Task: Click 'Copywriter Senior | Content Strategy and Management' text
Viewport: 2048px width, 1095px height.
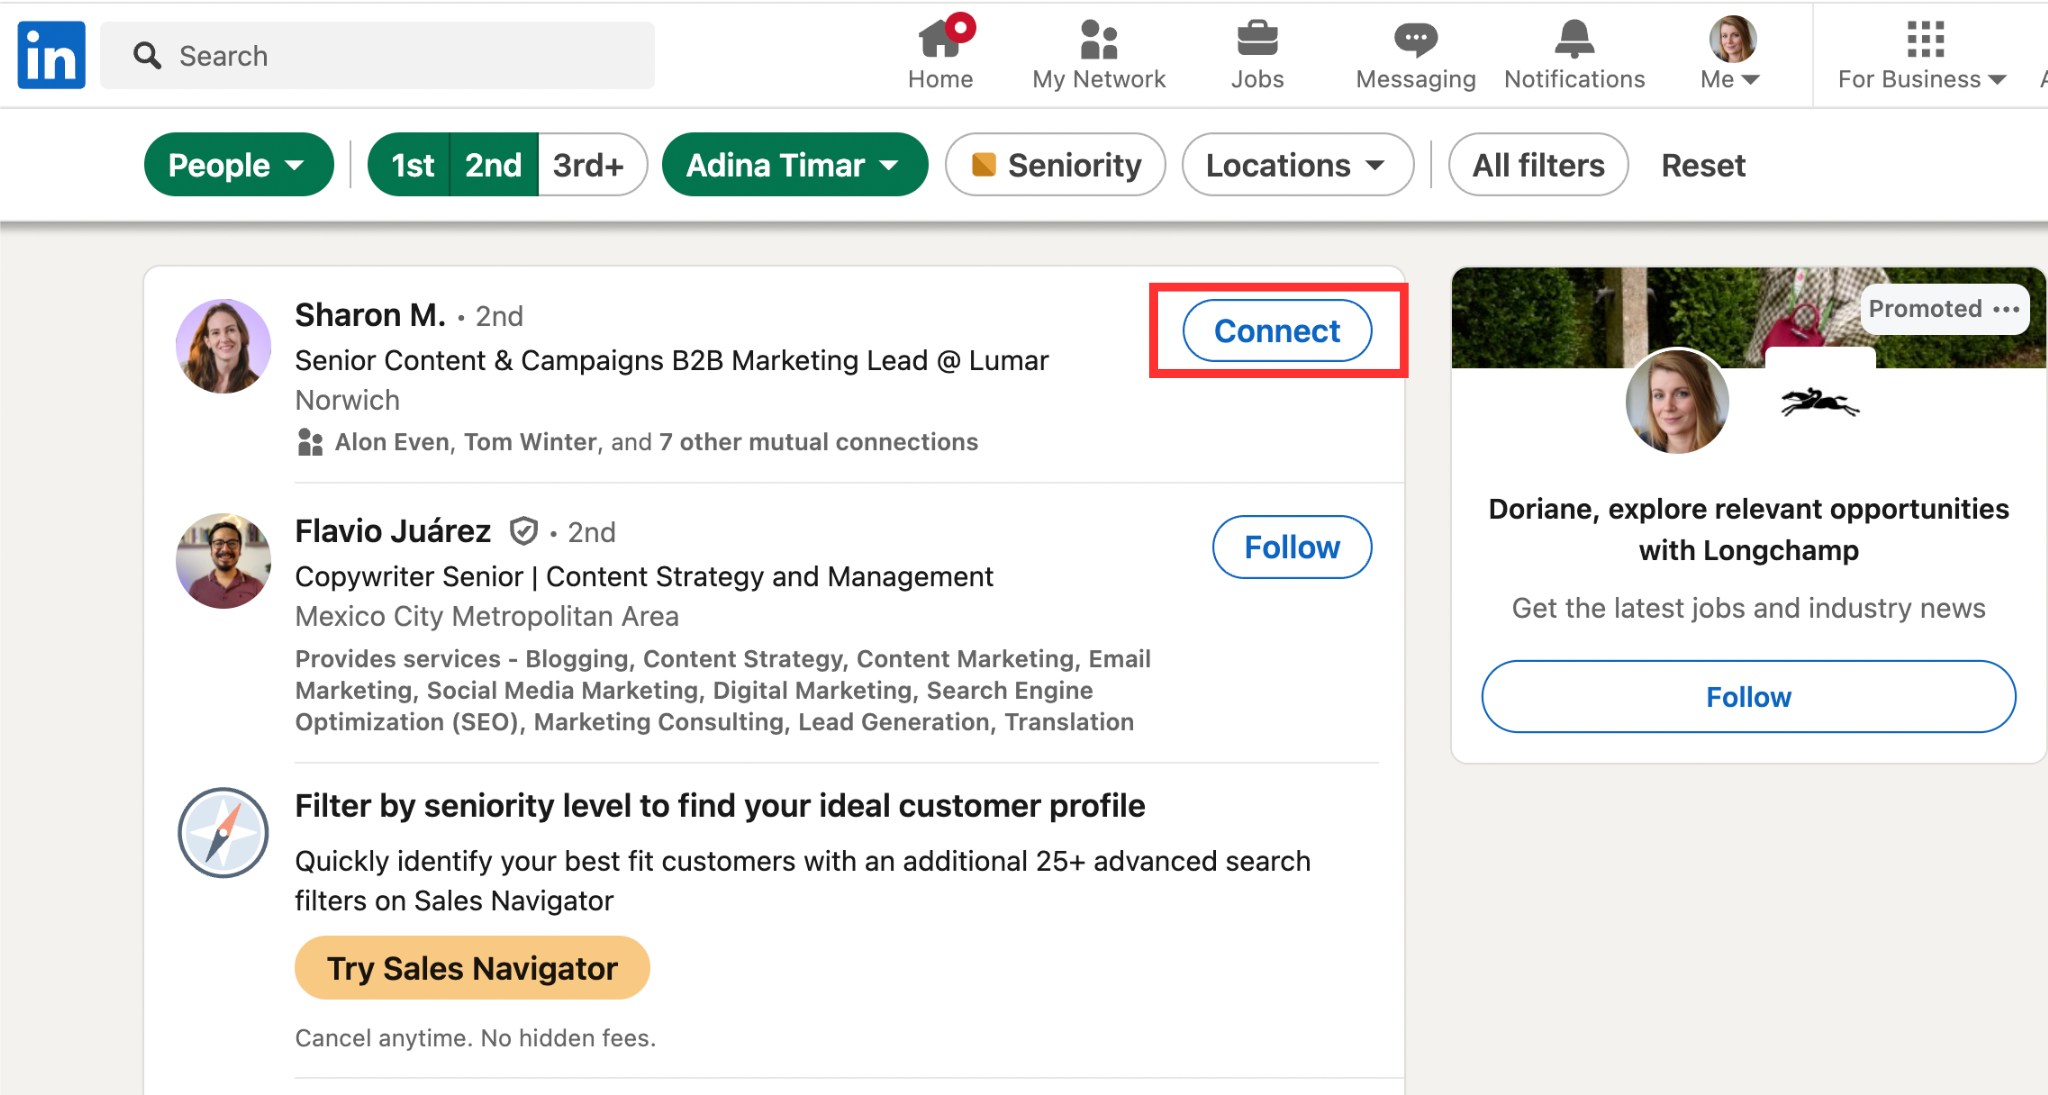Action: point(644,576)
